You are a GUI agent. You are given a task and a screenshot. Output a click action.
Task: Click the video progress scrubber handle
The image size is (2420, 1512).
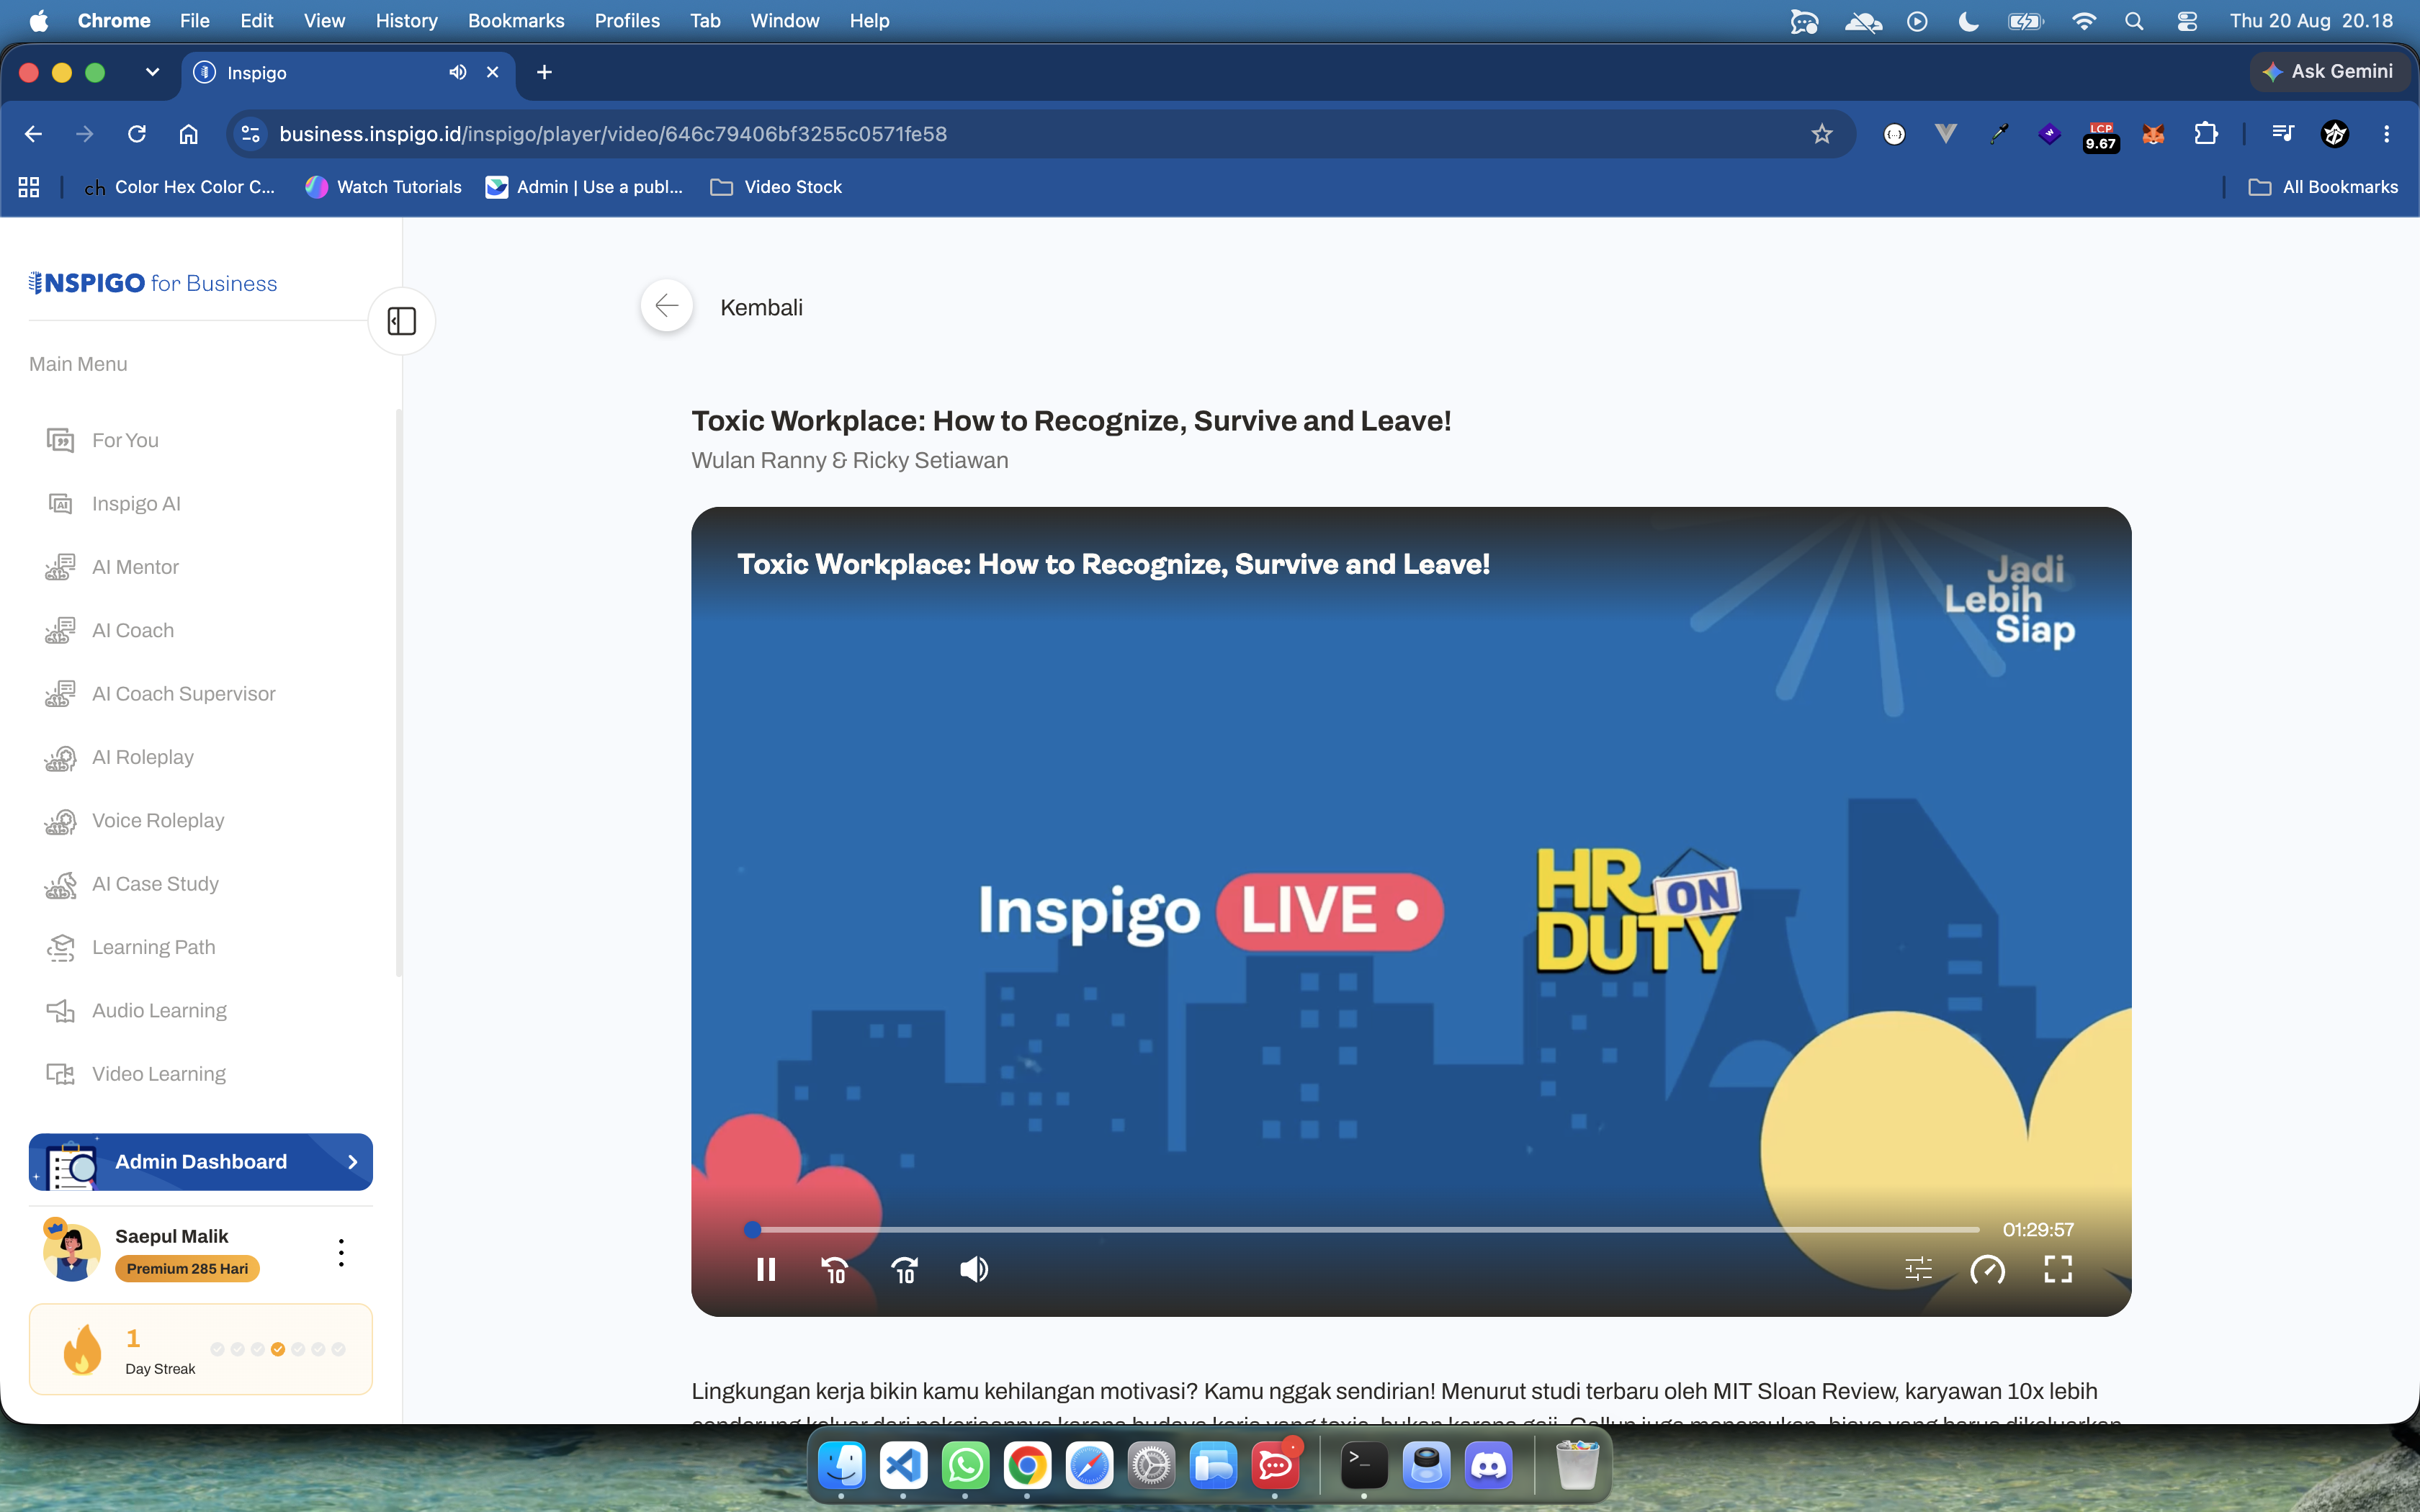pos(752,1229)
